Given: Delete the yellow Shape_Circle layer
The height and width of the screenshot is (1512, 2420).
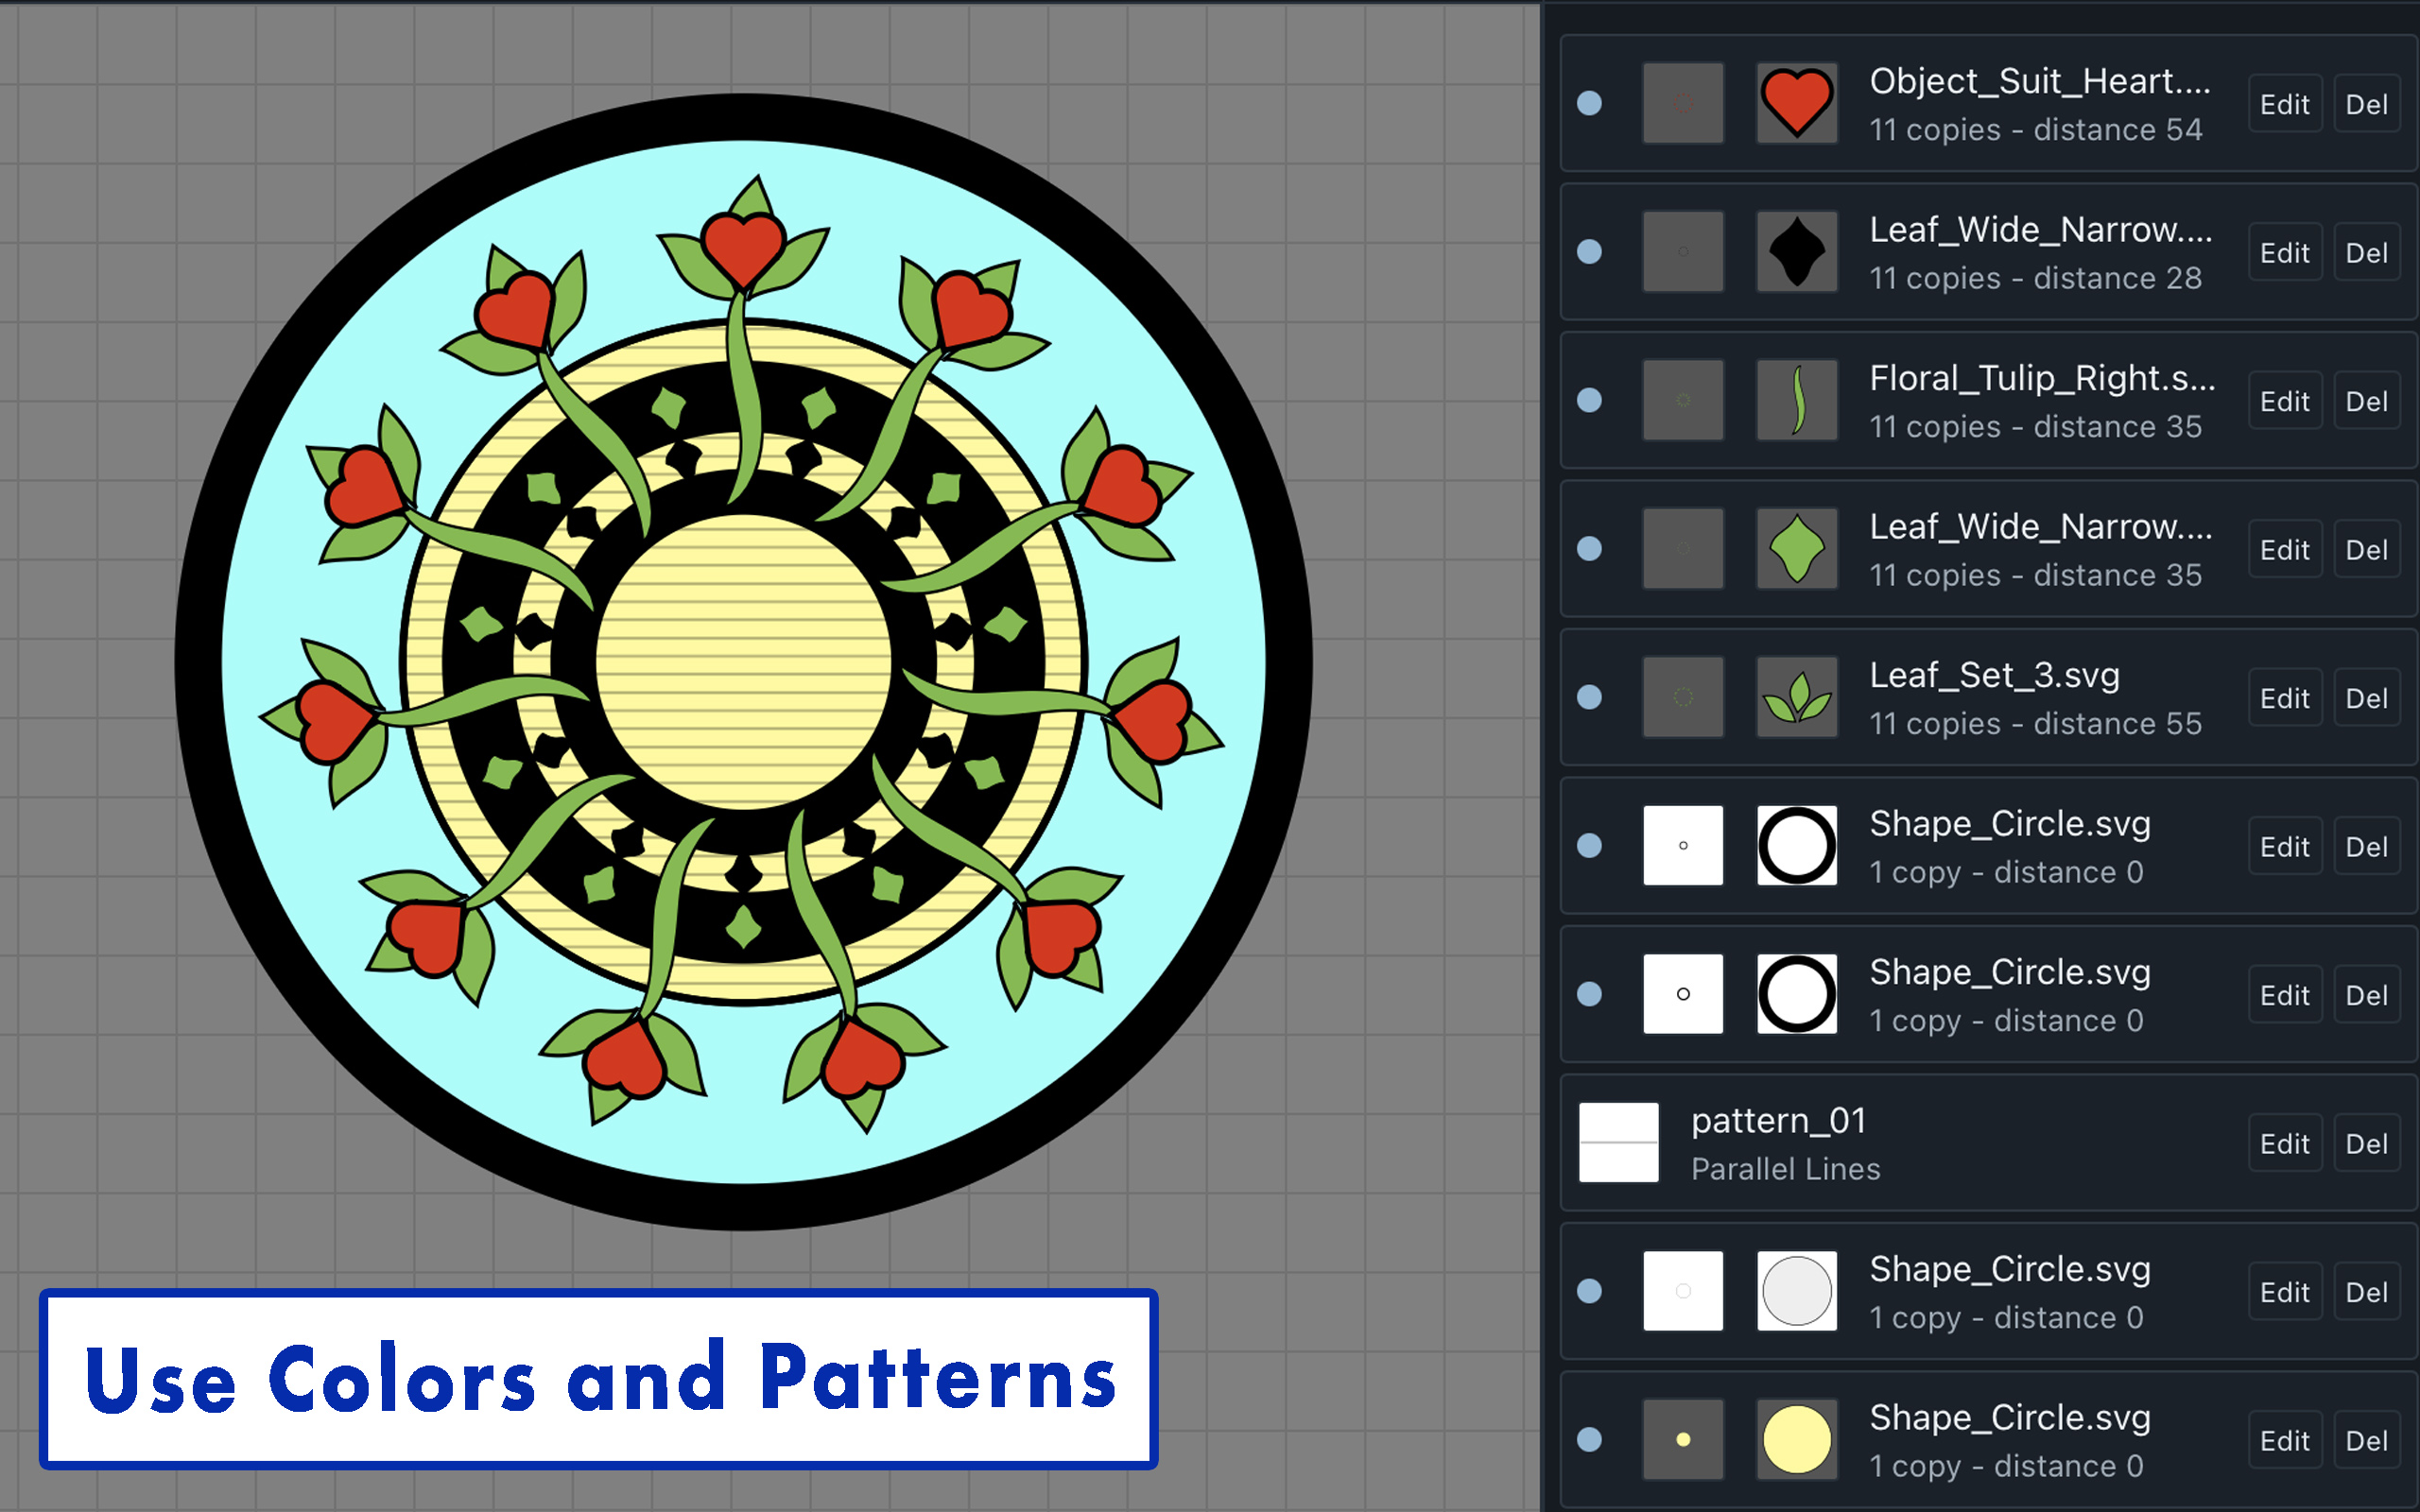Looking at the screenshot, I should tap(2367, 1440).
